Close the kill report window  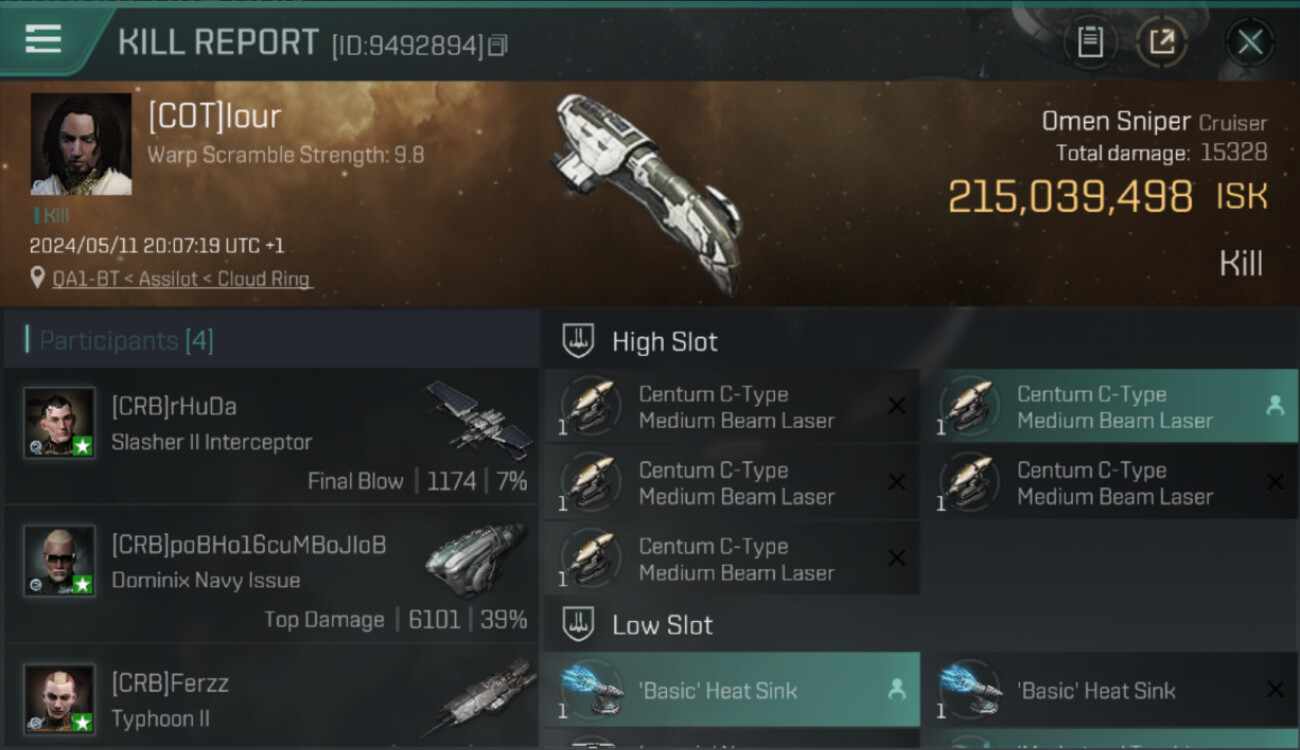[1249, 42]
